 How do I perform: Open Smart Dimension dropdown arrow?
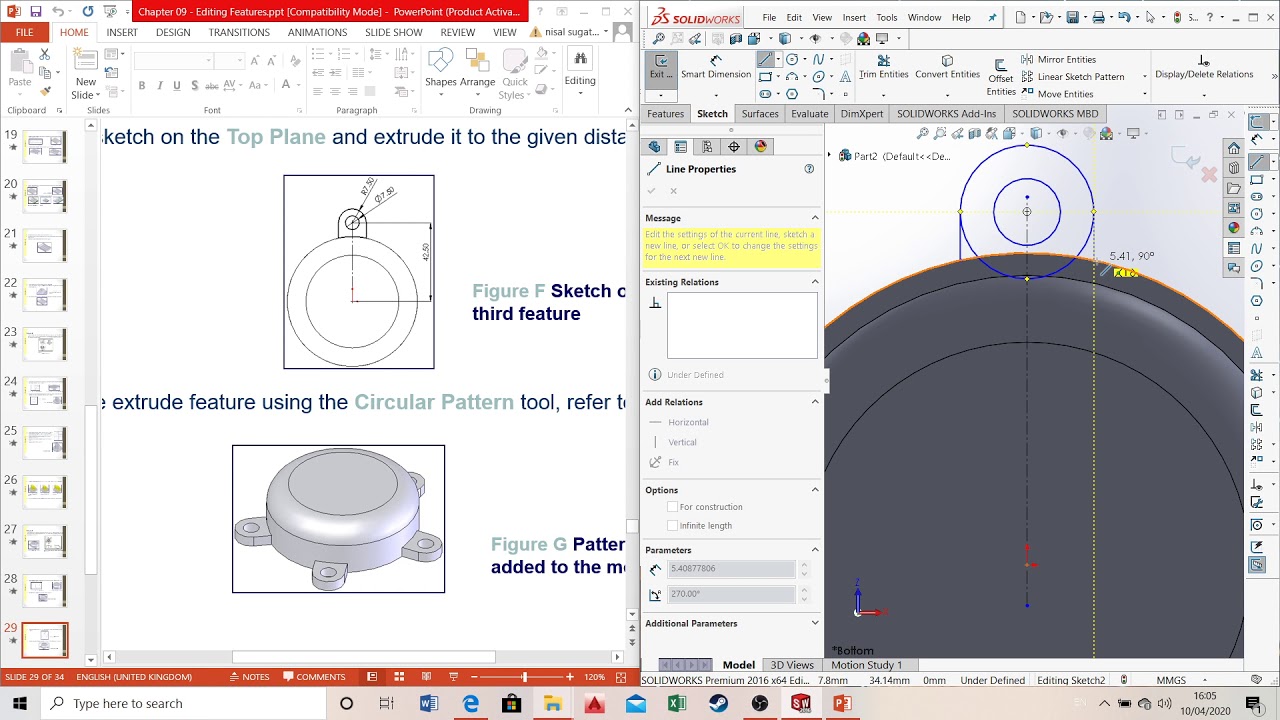pyautogui.click(x=716, y=95)
